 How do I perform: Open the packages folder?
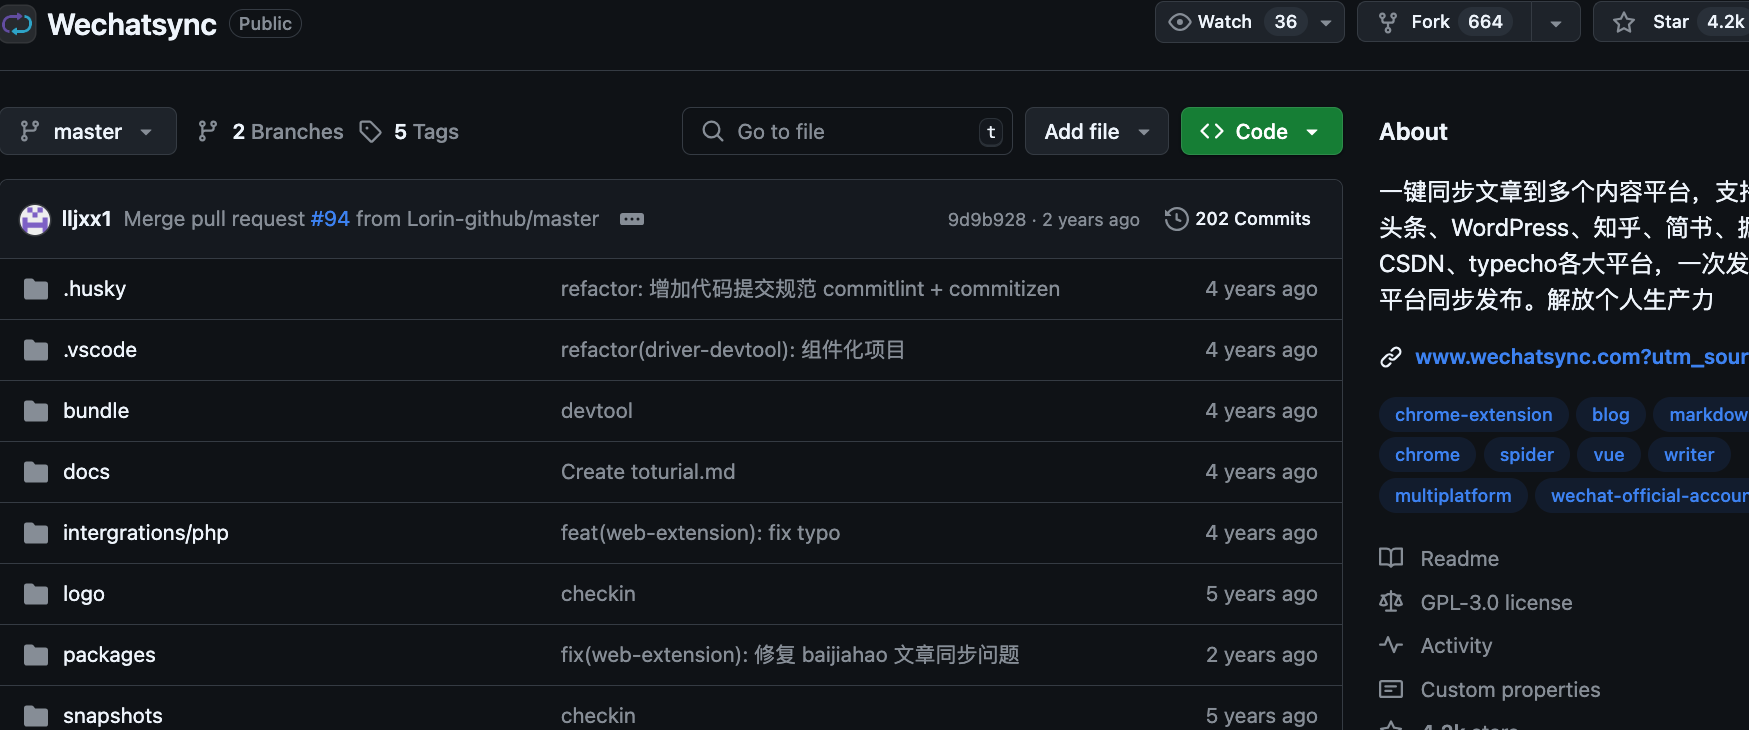tap(109, 655)
